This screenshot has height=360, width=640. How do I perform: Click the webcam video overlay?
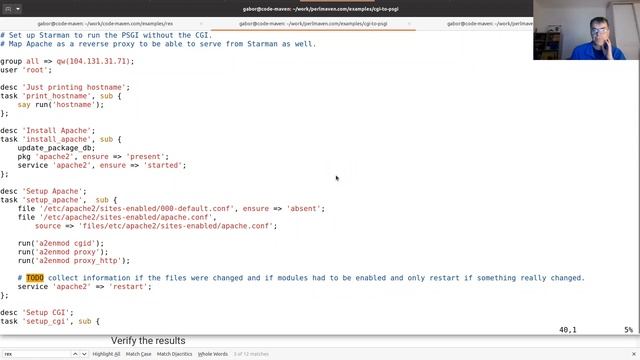coord(586,30)
